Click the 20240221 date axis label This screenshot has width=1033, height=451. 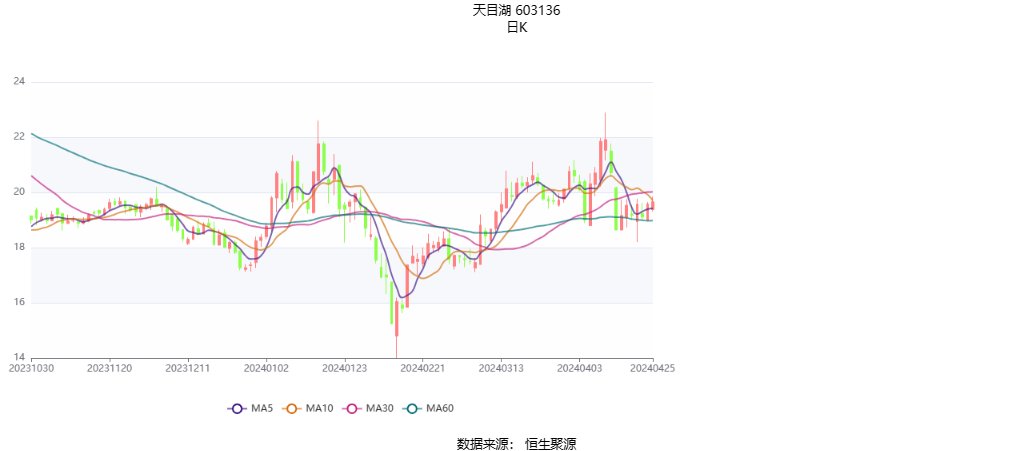[x=422, y=369]
